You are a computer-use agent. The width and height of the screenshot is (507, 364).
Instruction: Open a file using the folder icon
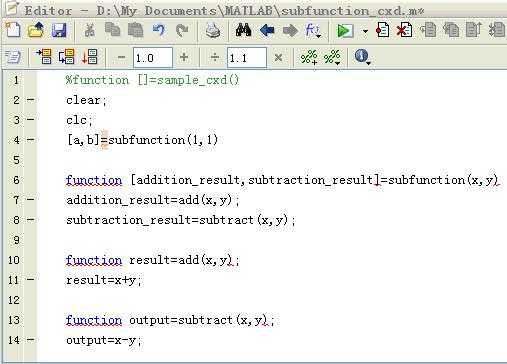click(36, 30)
